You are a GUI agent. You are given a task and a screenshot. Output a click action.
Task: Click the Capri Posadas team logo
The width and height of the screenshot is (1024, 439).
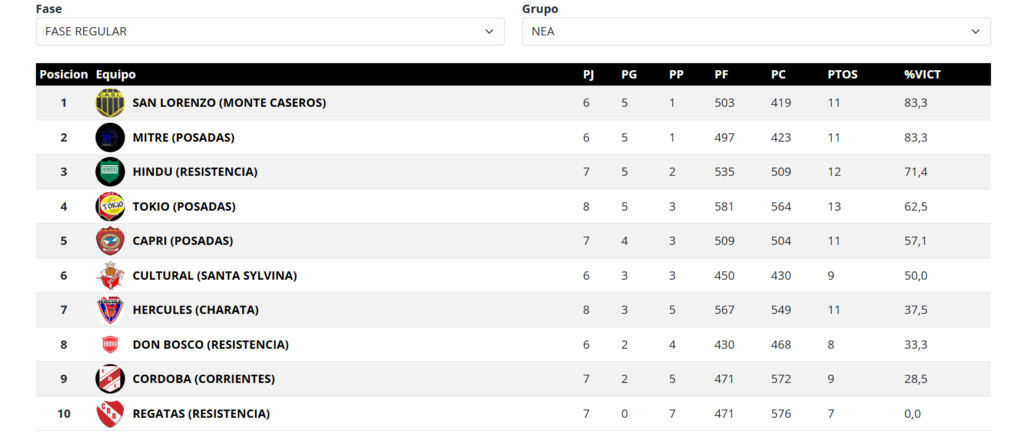coord(109,241)
